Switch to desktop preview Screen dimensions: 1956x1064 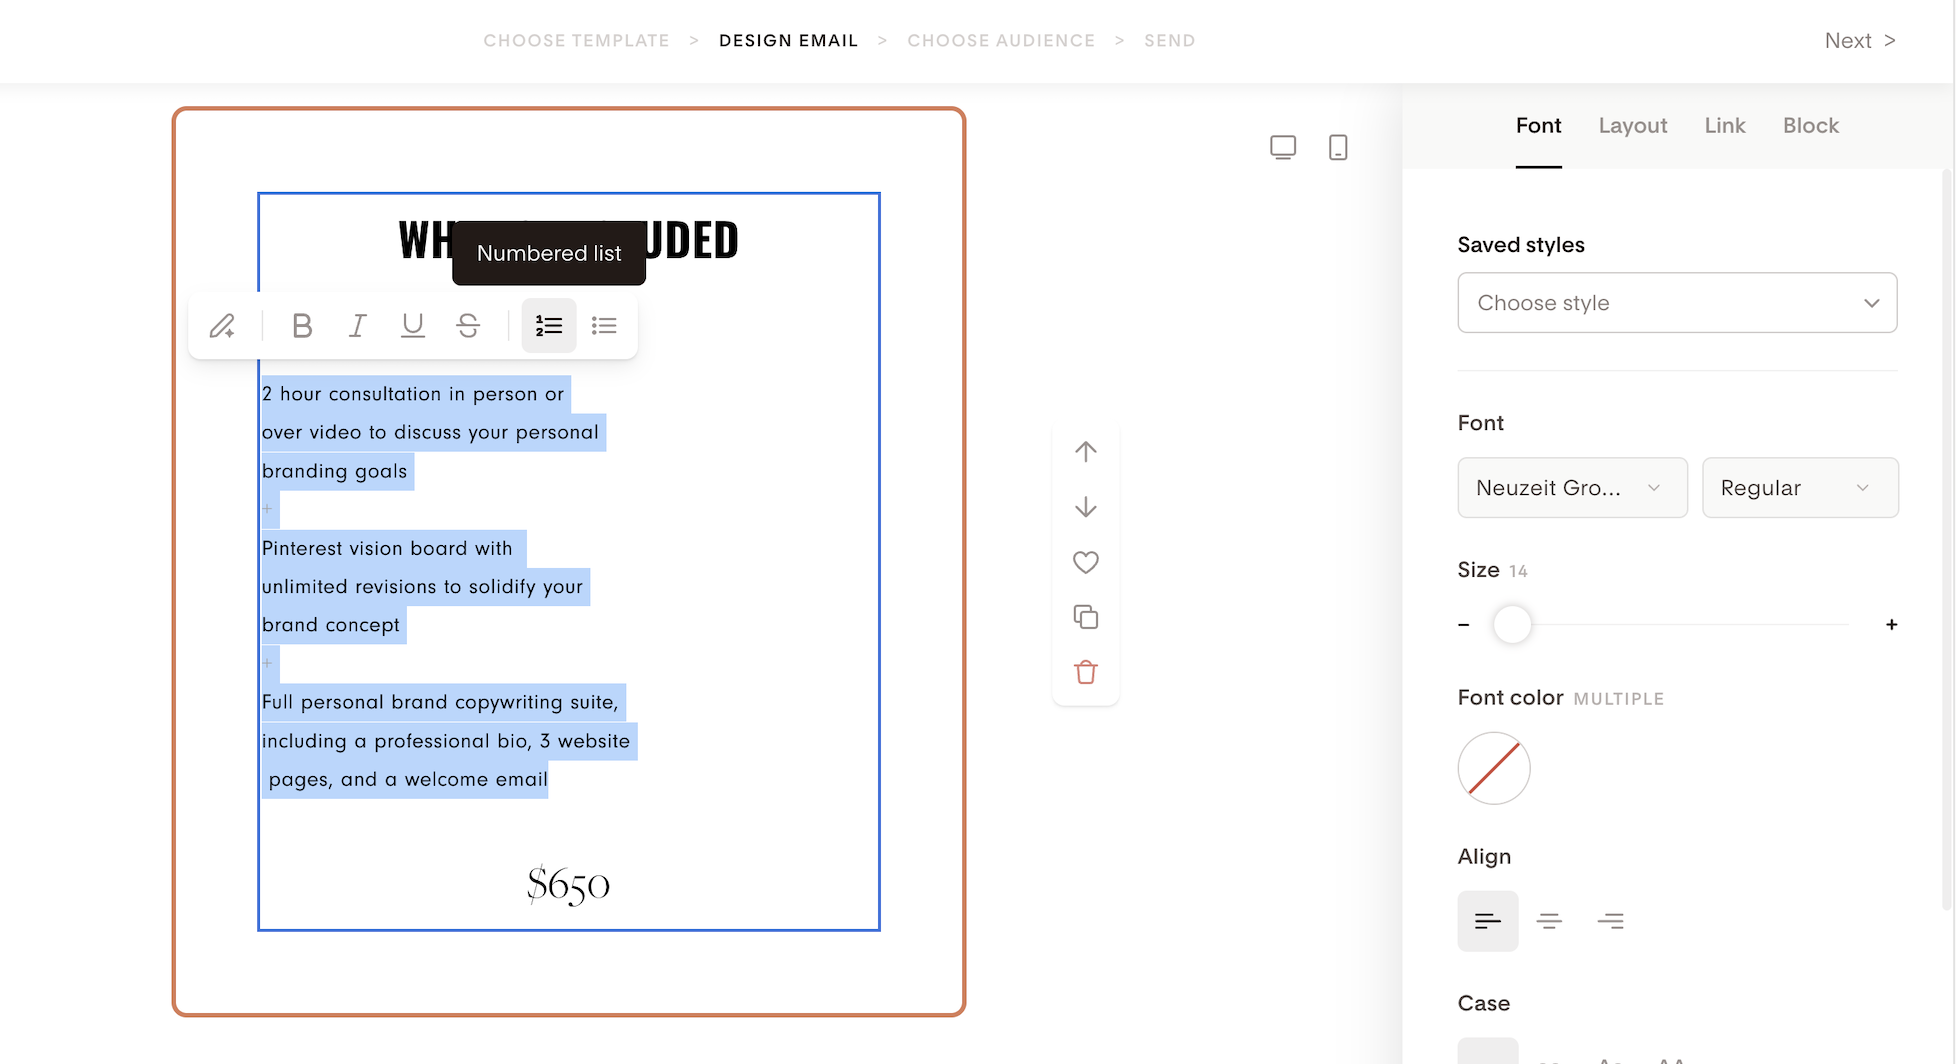pos(1282,148)
